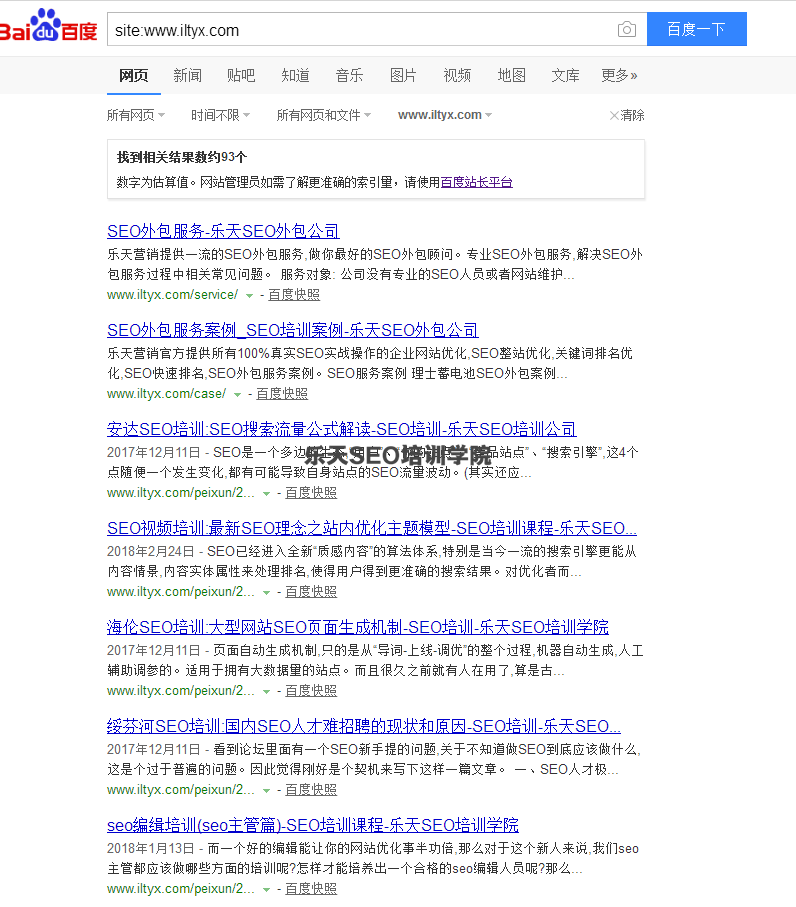Switch to the 图片 tab

point(403,75)
